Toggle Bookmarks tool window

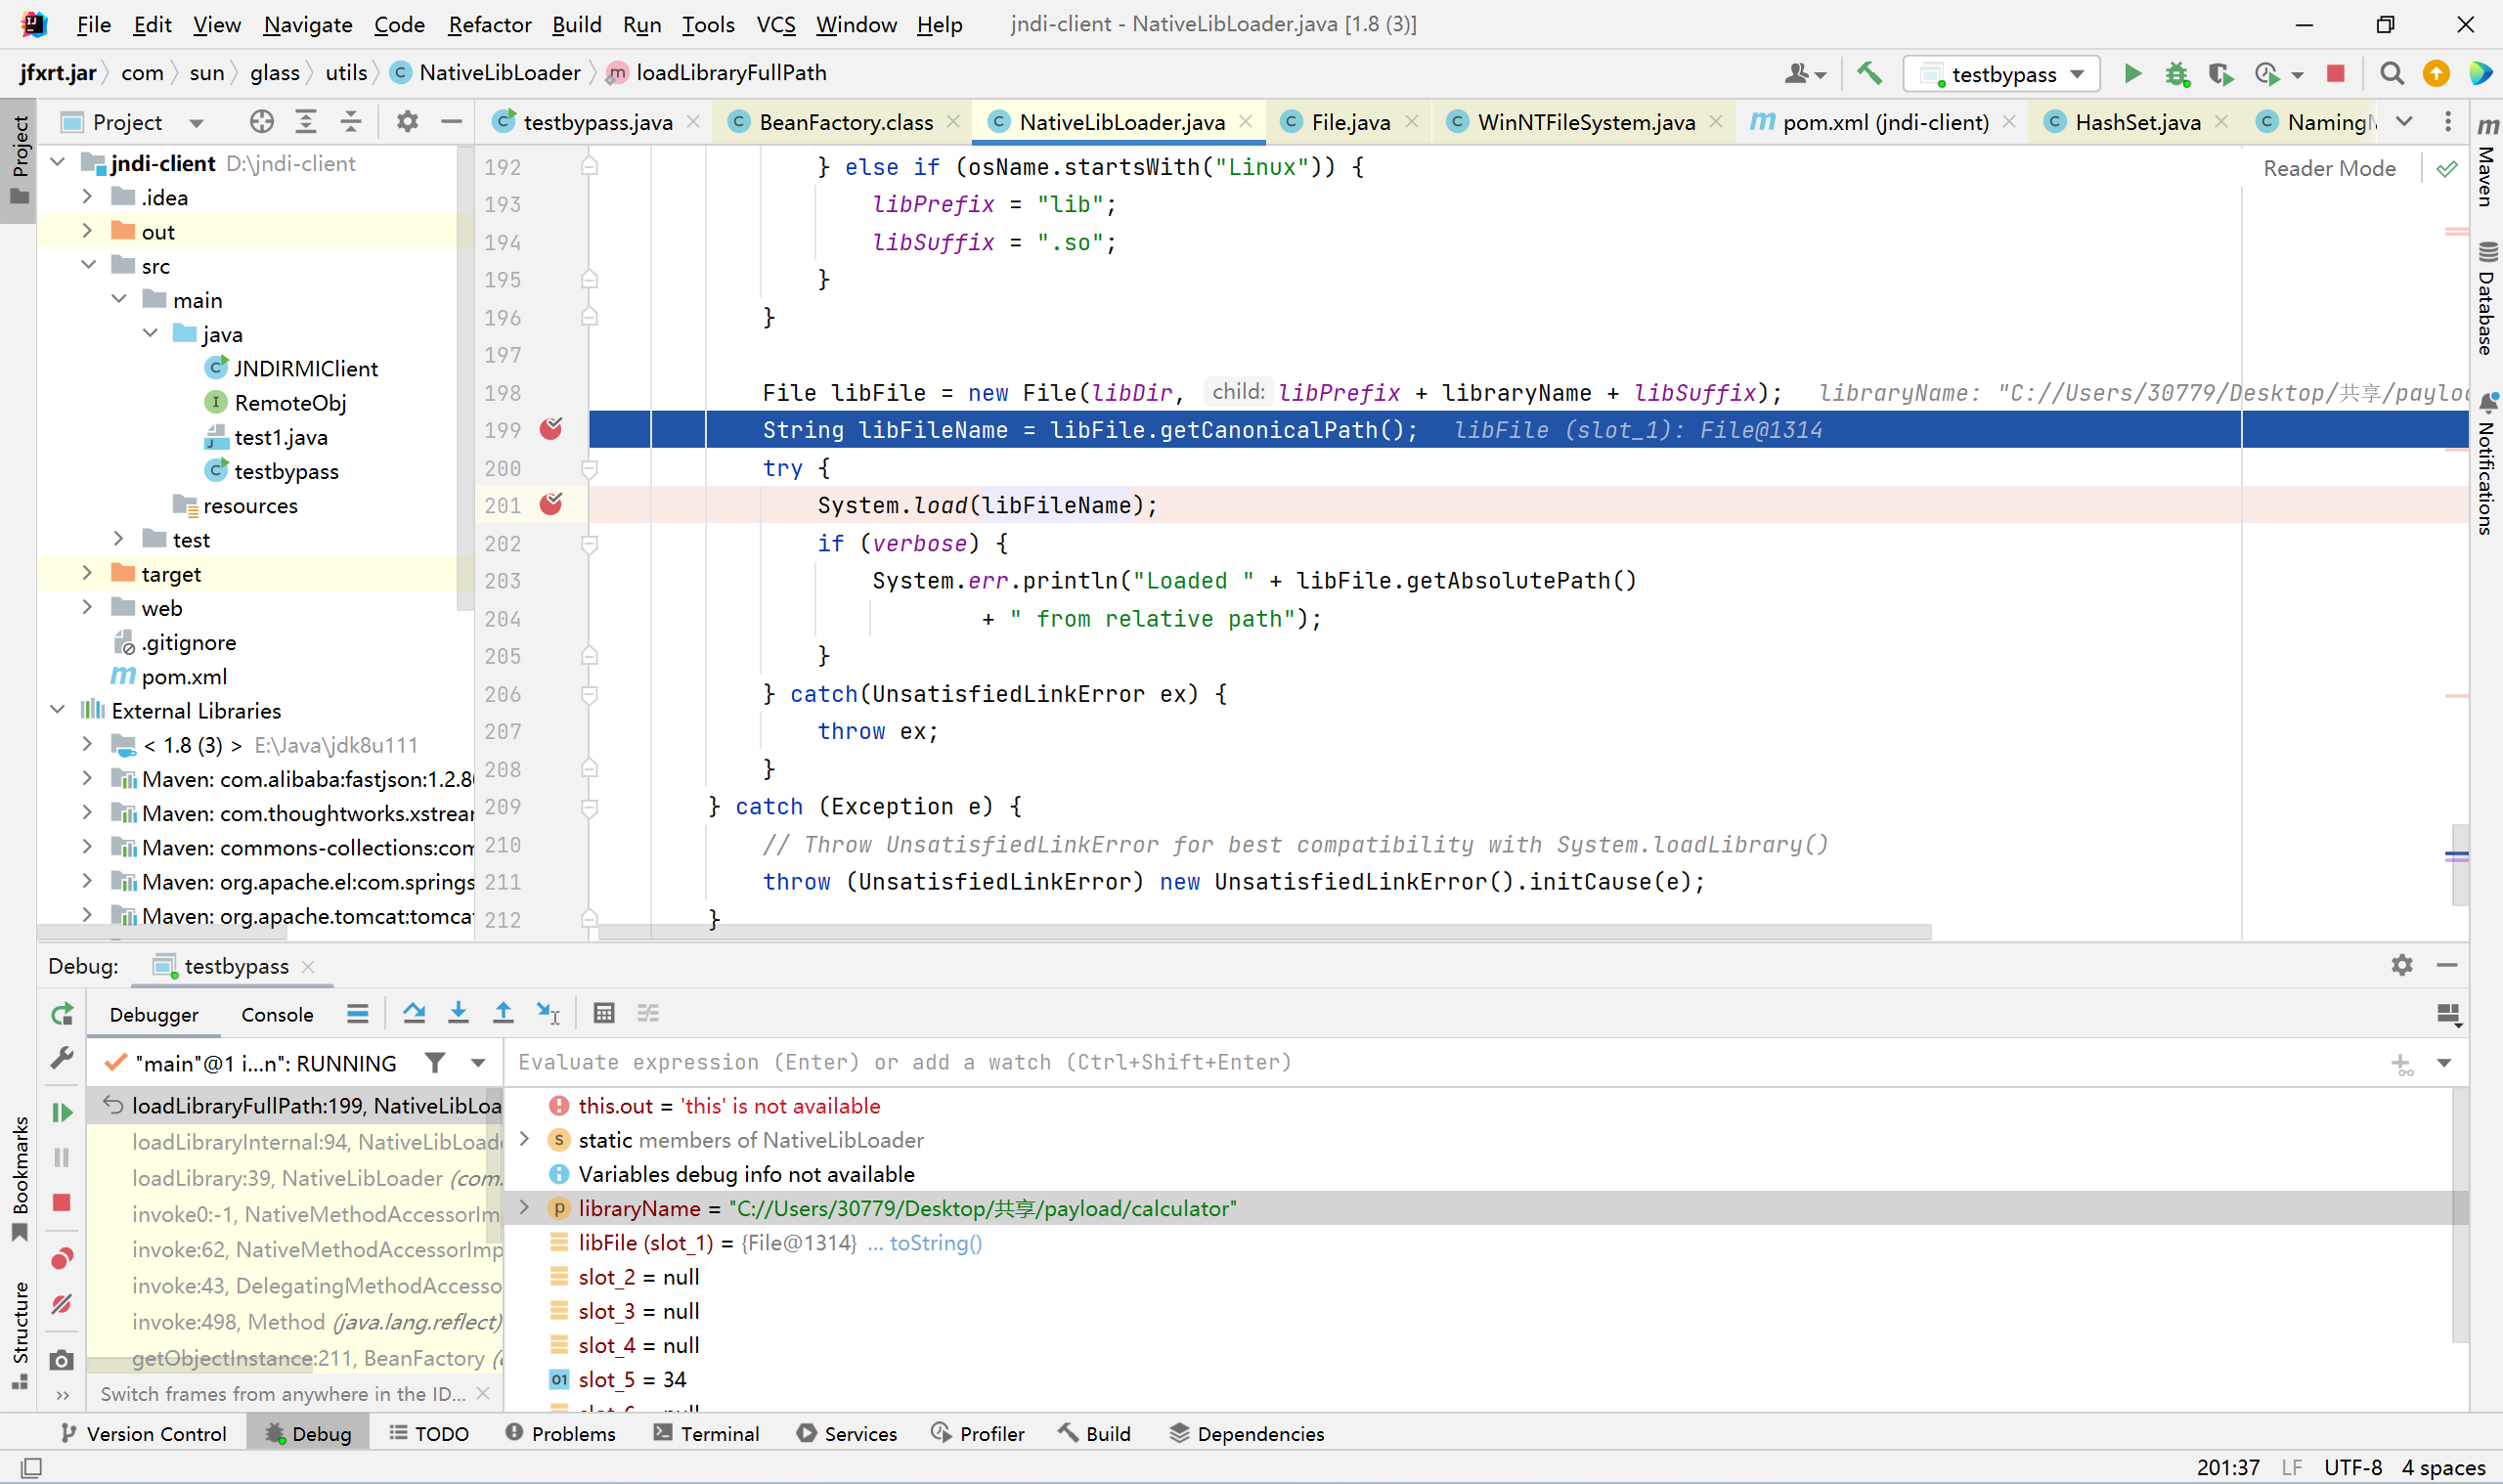click(19, 1178)
